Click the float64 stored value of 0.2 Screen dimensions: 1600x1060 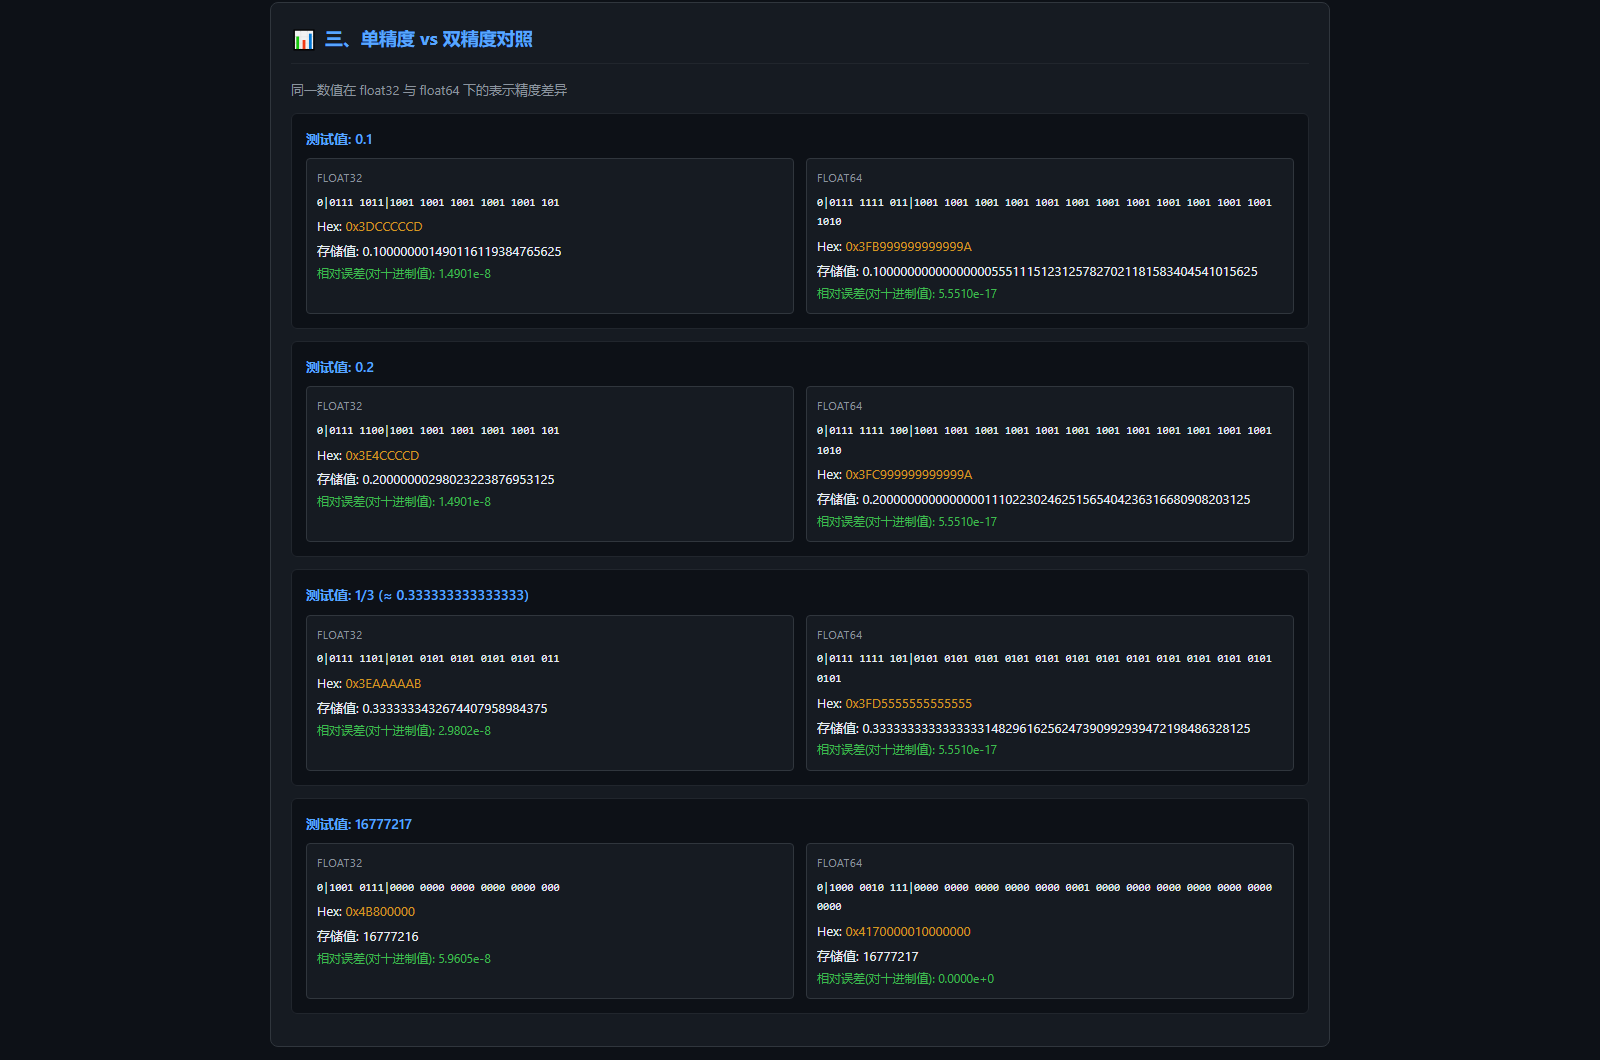tap(1056, 500)
